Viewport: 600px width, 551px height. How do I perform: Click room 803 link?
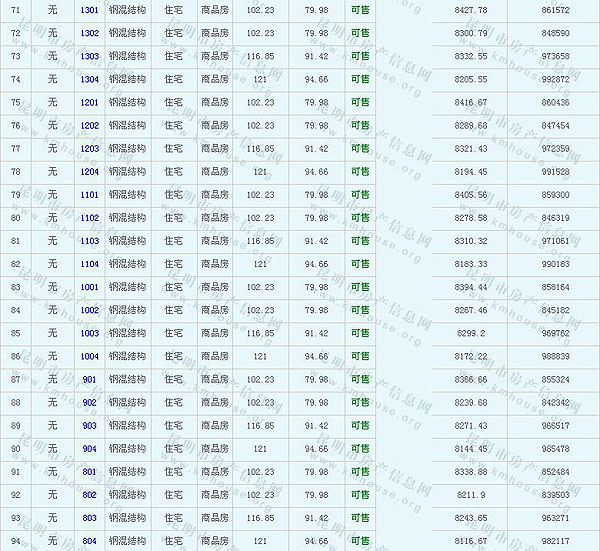[x=89, y=518]
